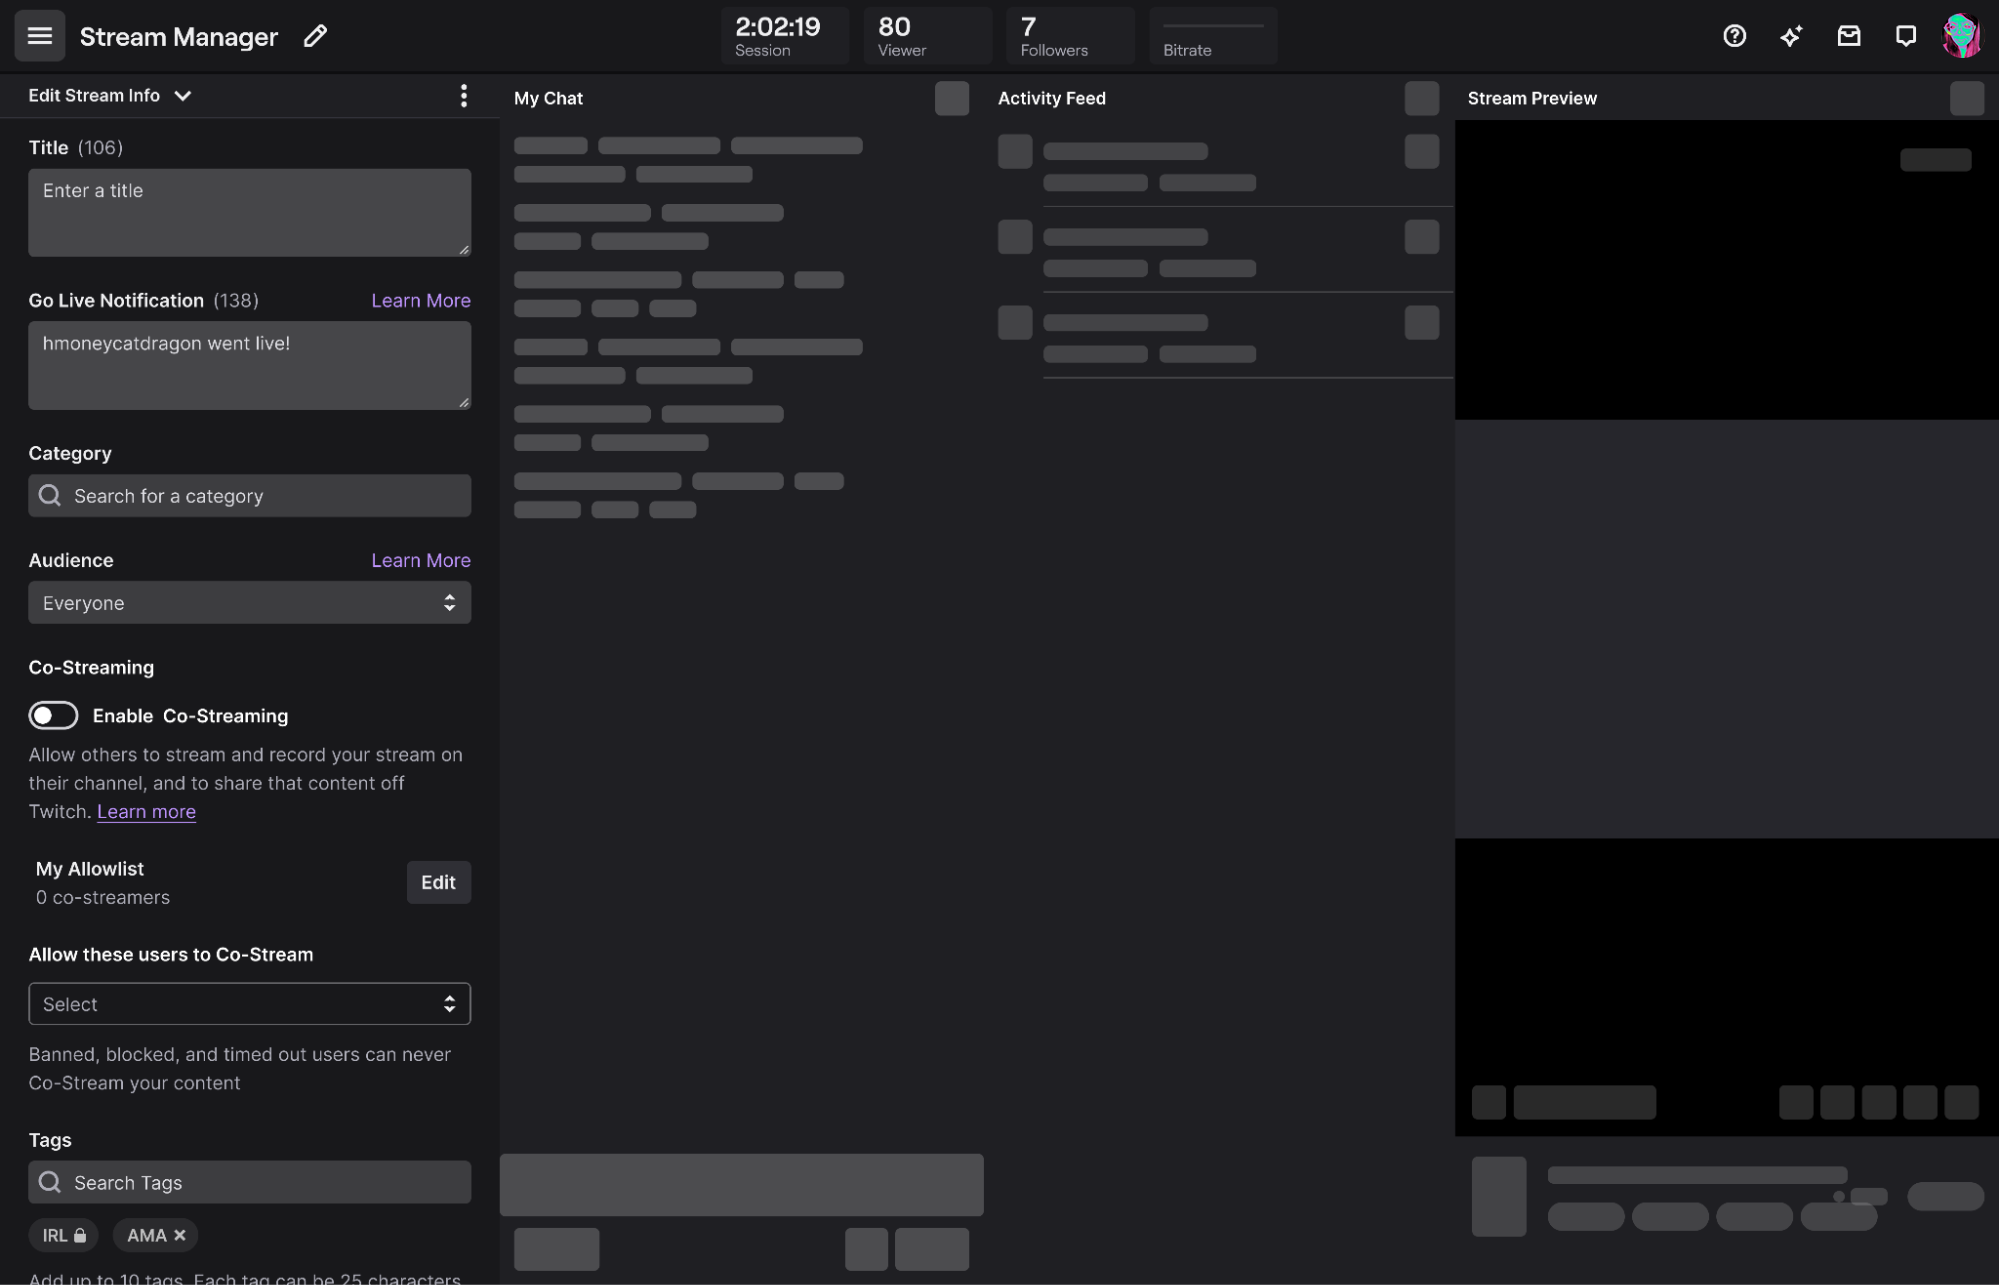Click the sparkle AI icon in the top bar
Viewport: 1999px width, 1286px height.
pos(1791,36)
